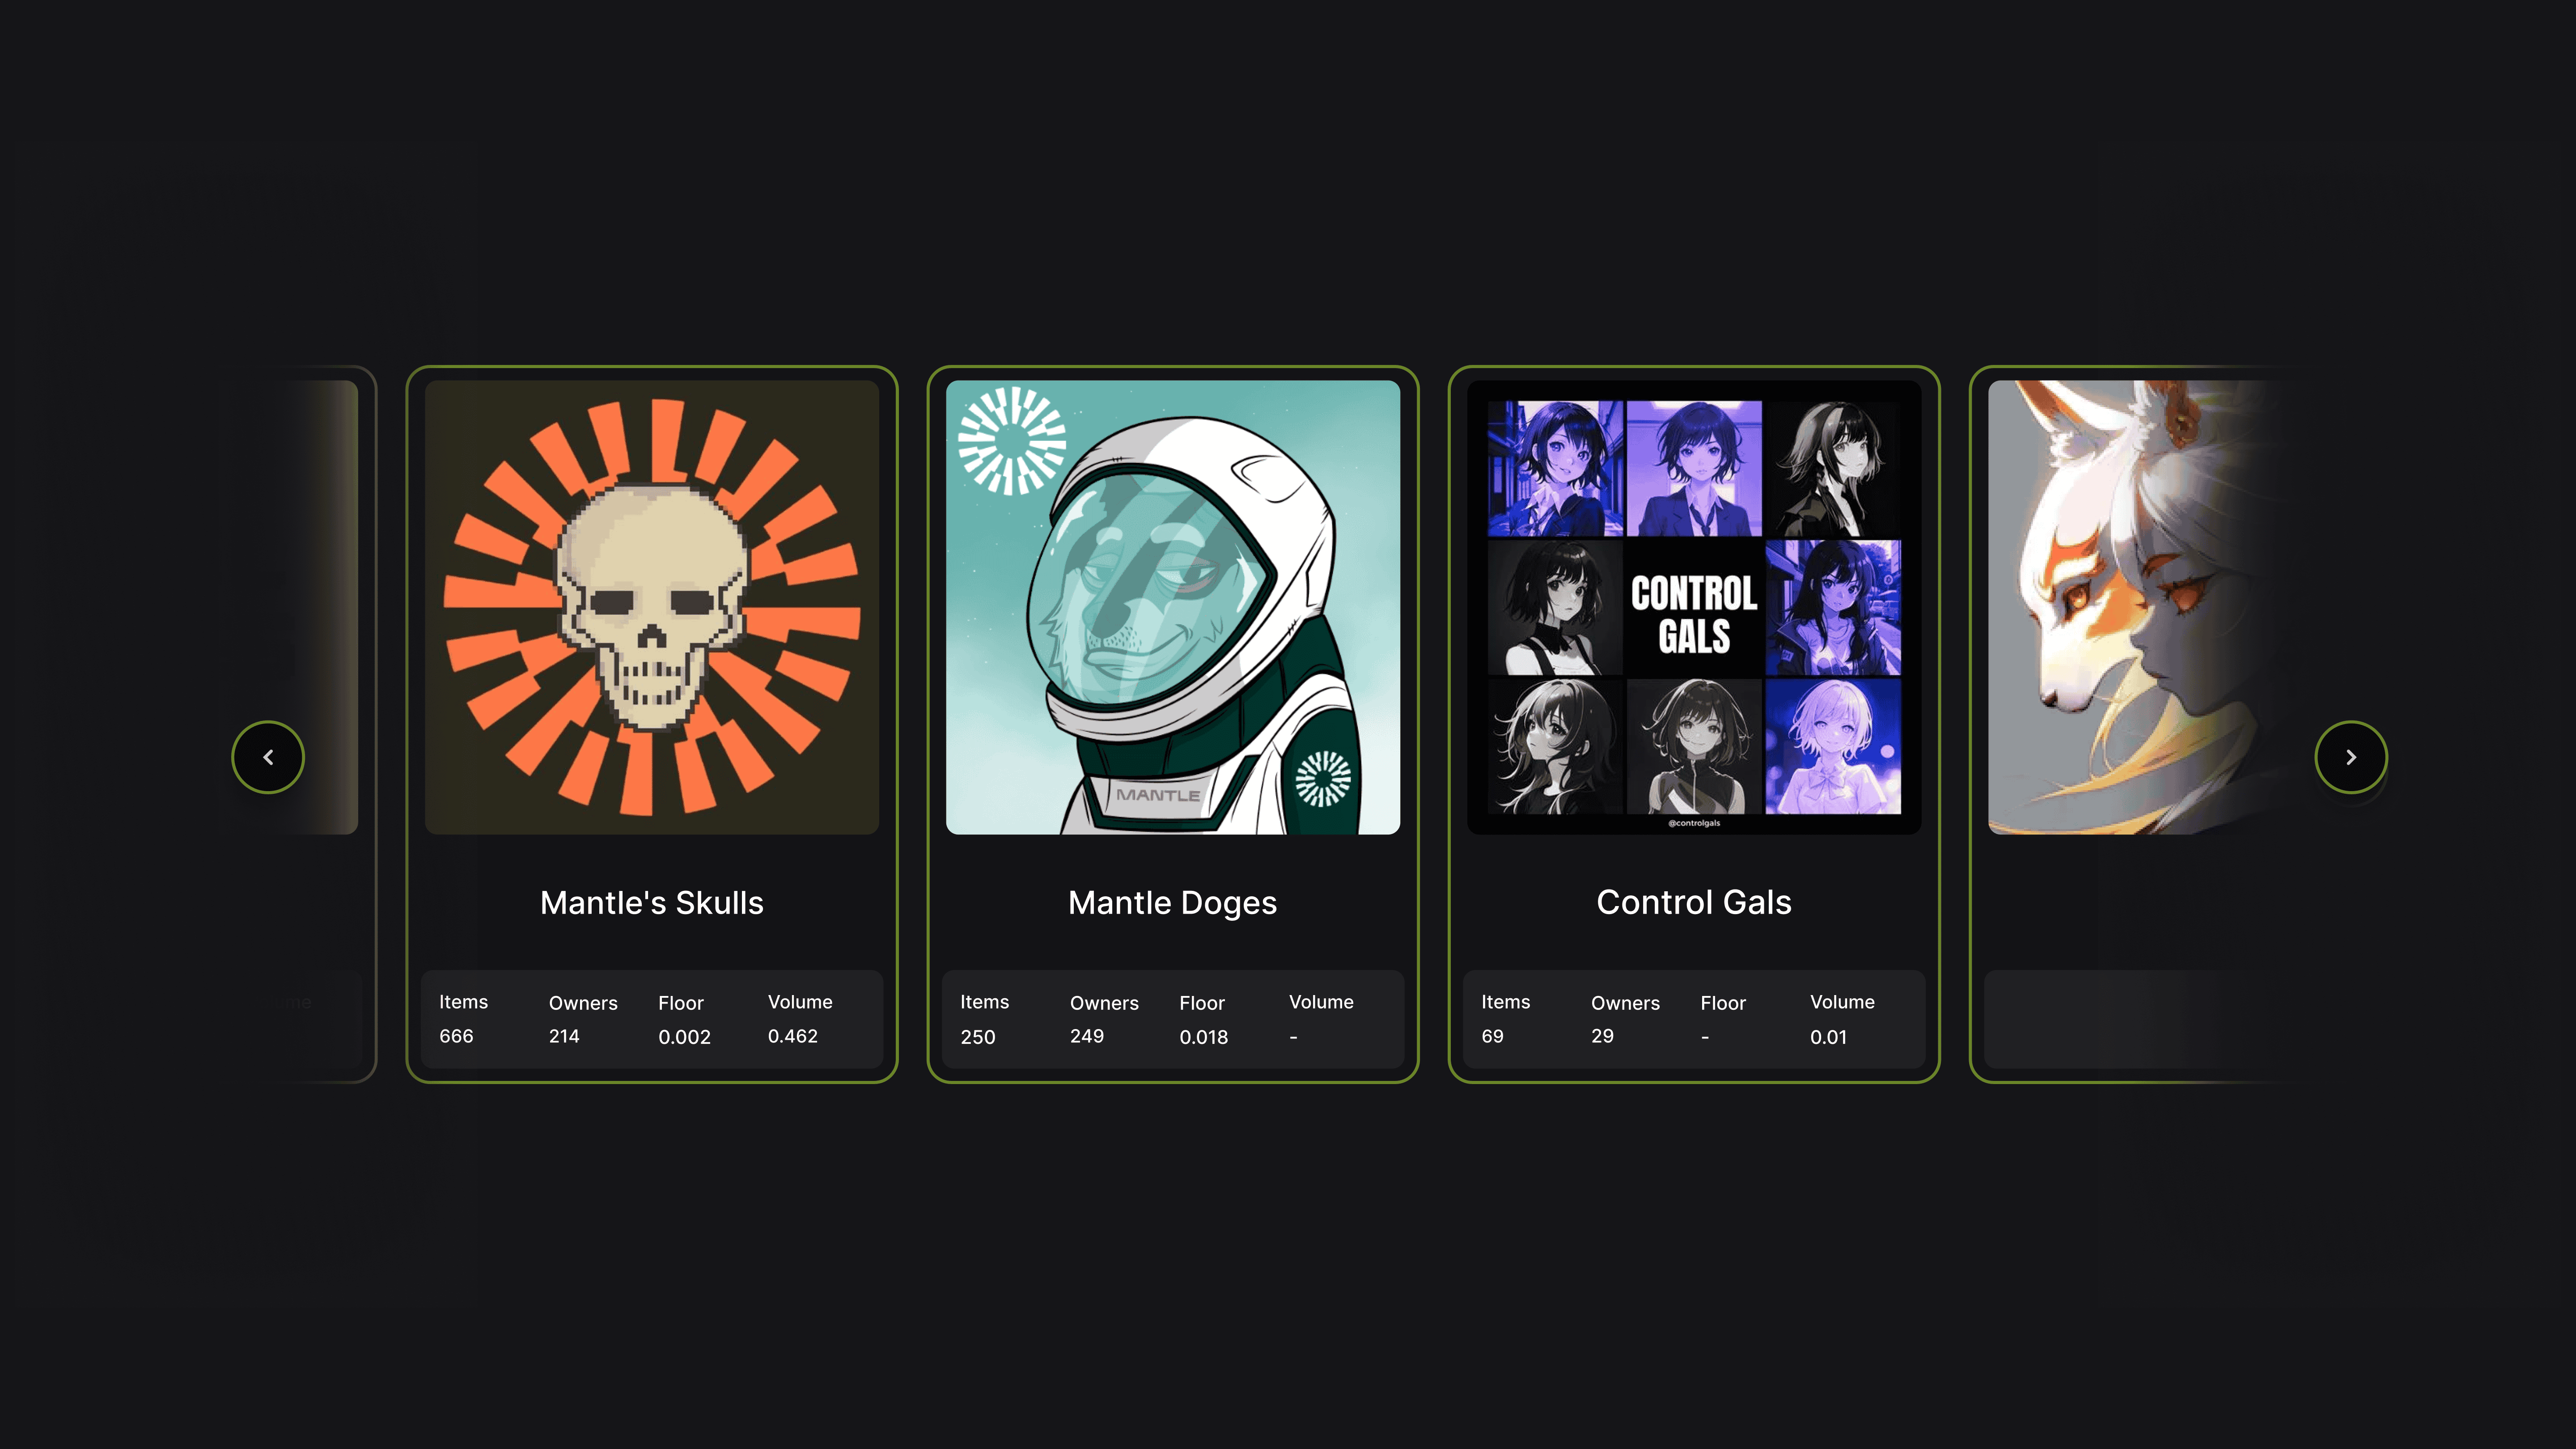Click the previous carousel arrow button

(x=268, y=757)
